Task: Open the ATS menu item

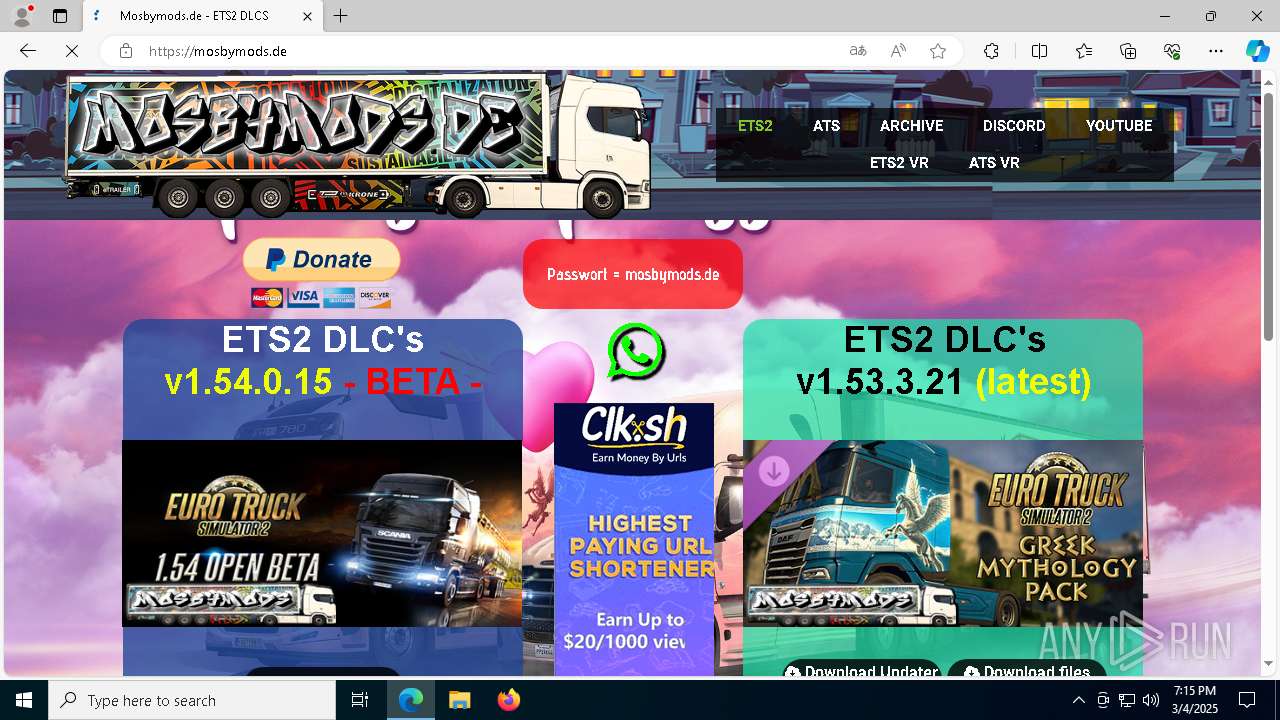Action: [826, 126]
